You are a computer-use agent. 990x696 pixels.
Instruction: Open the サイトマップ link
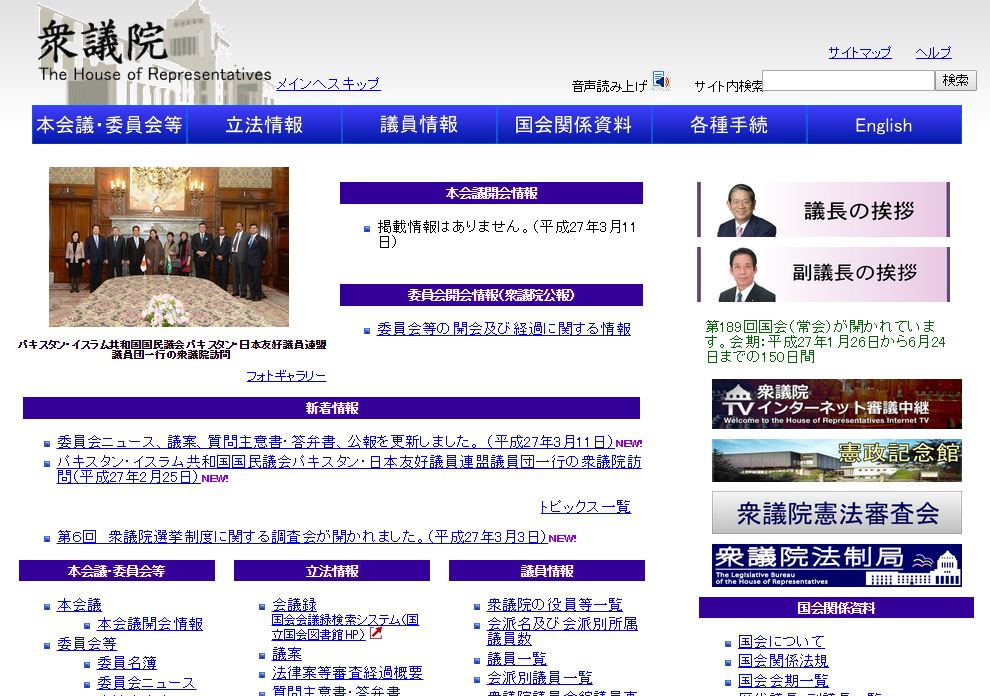pos(859,52)
